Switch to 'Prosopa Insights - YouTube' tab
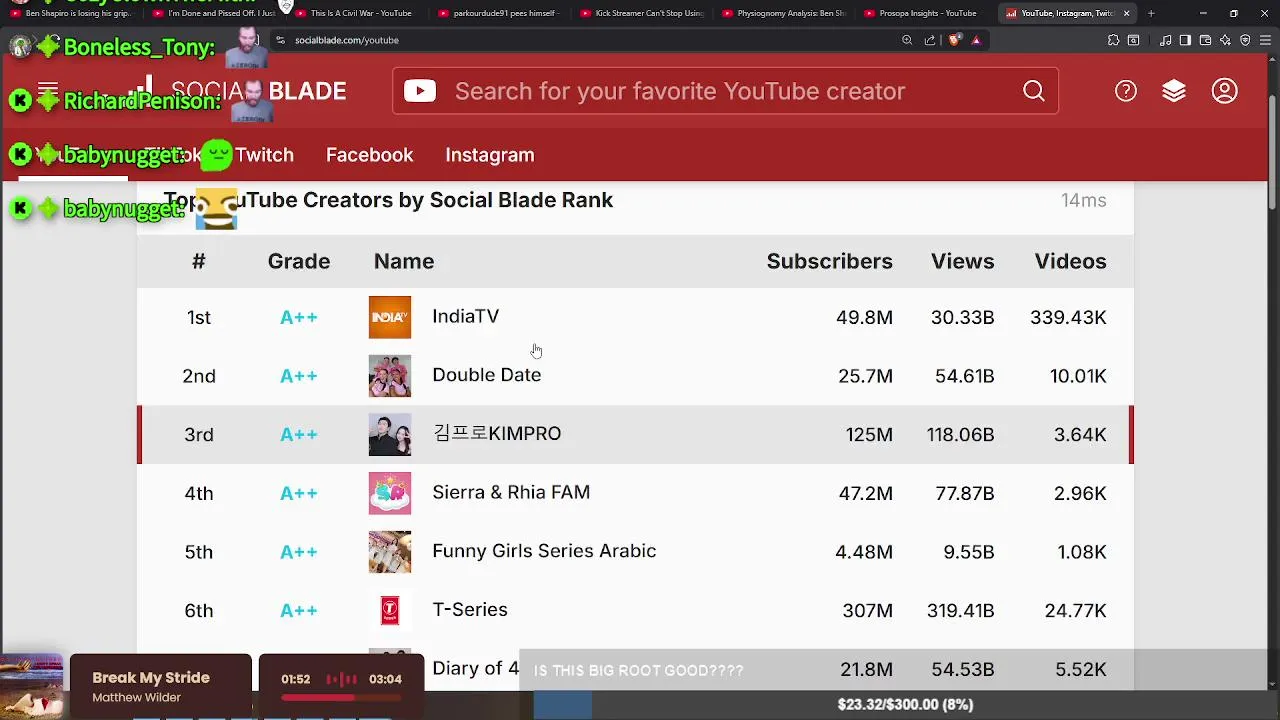This screenshot has width=1280, height=720. (924, 13)
